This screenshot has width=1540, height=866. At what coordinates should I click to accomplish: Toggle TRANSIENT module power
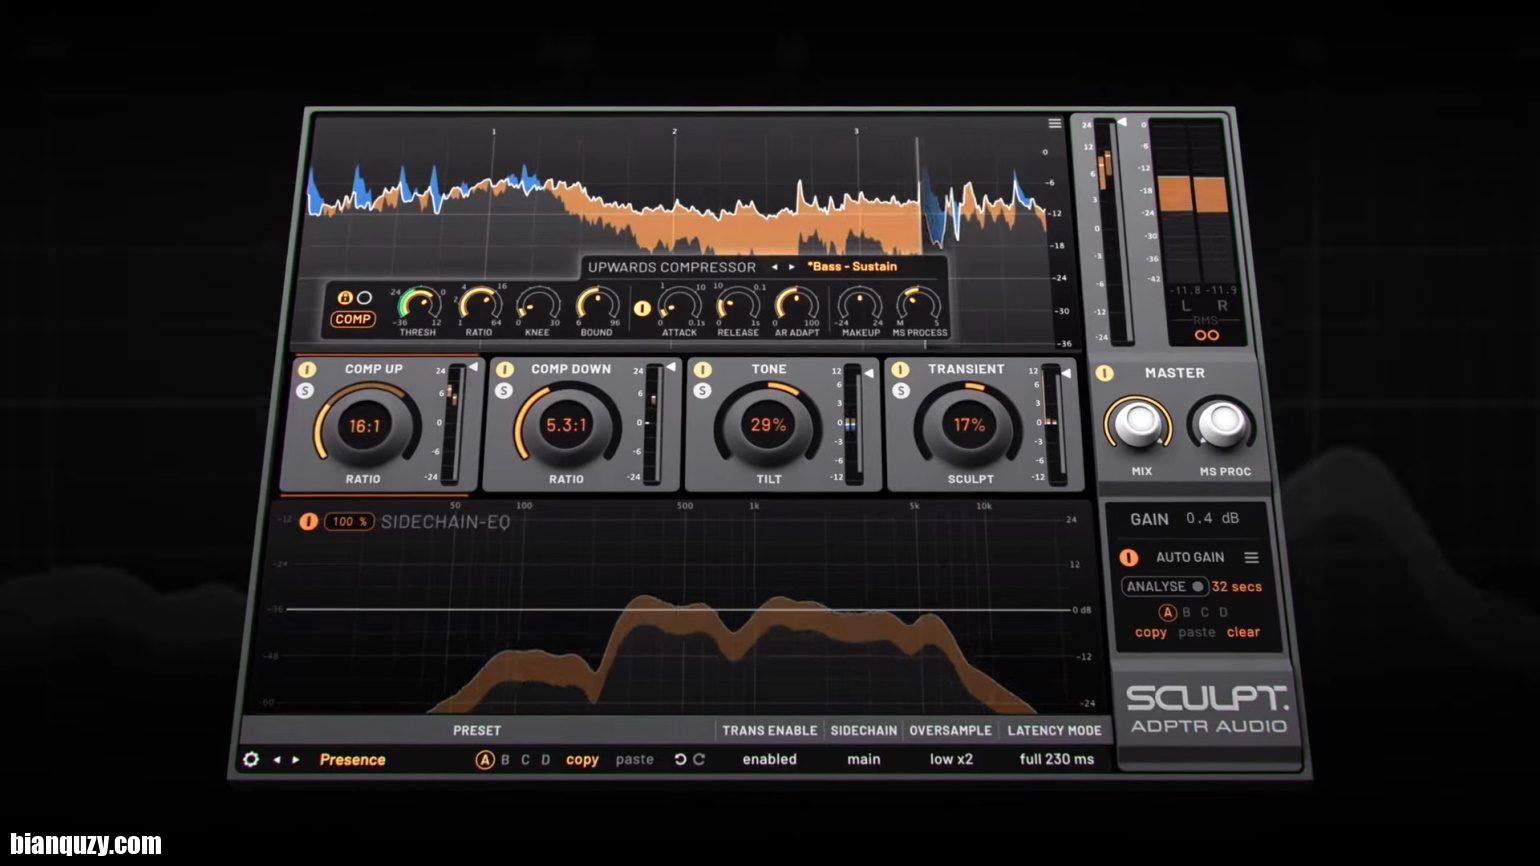[x=901, y=370]
